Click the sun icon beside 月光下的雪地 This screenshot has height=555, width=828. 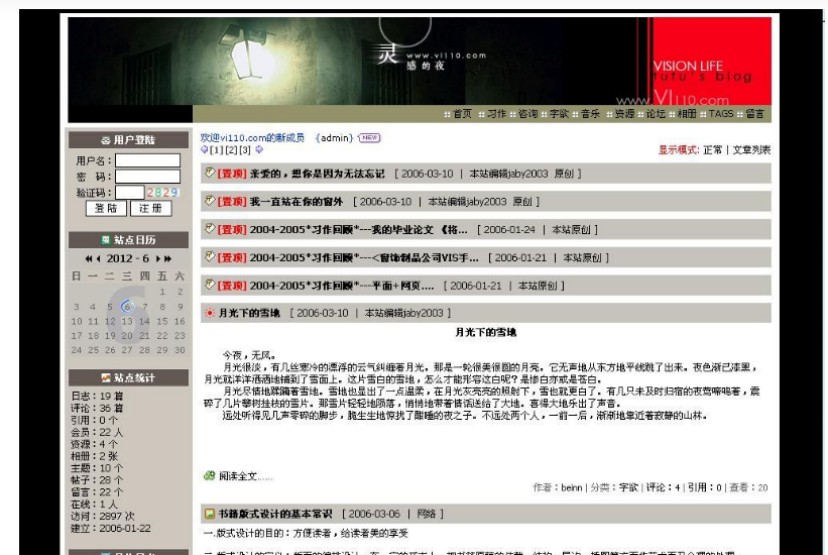coord(209,313)
